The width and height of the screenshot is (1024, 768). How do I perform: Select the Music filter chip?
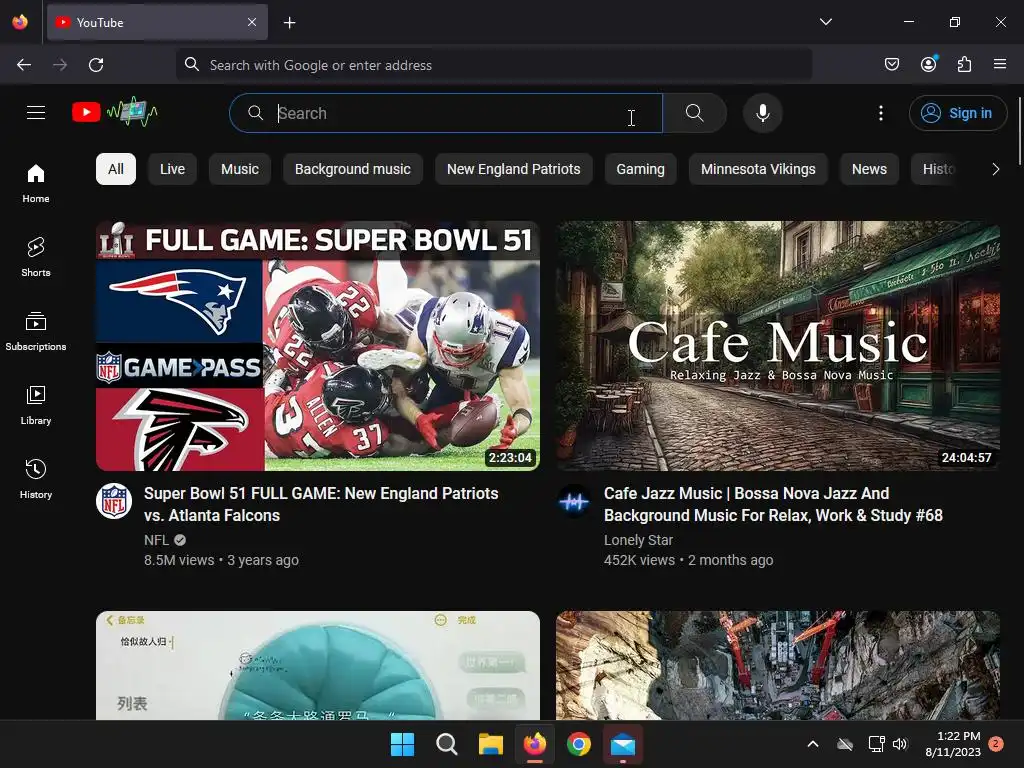pyautogui.click(x=240, y=169)
